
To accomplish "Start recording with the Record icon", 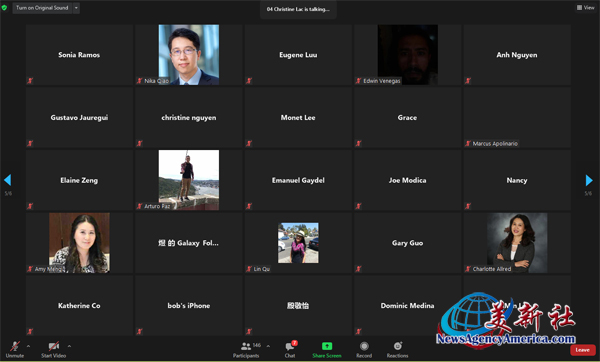I will 364,346.
